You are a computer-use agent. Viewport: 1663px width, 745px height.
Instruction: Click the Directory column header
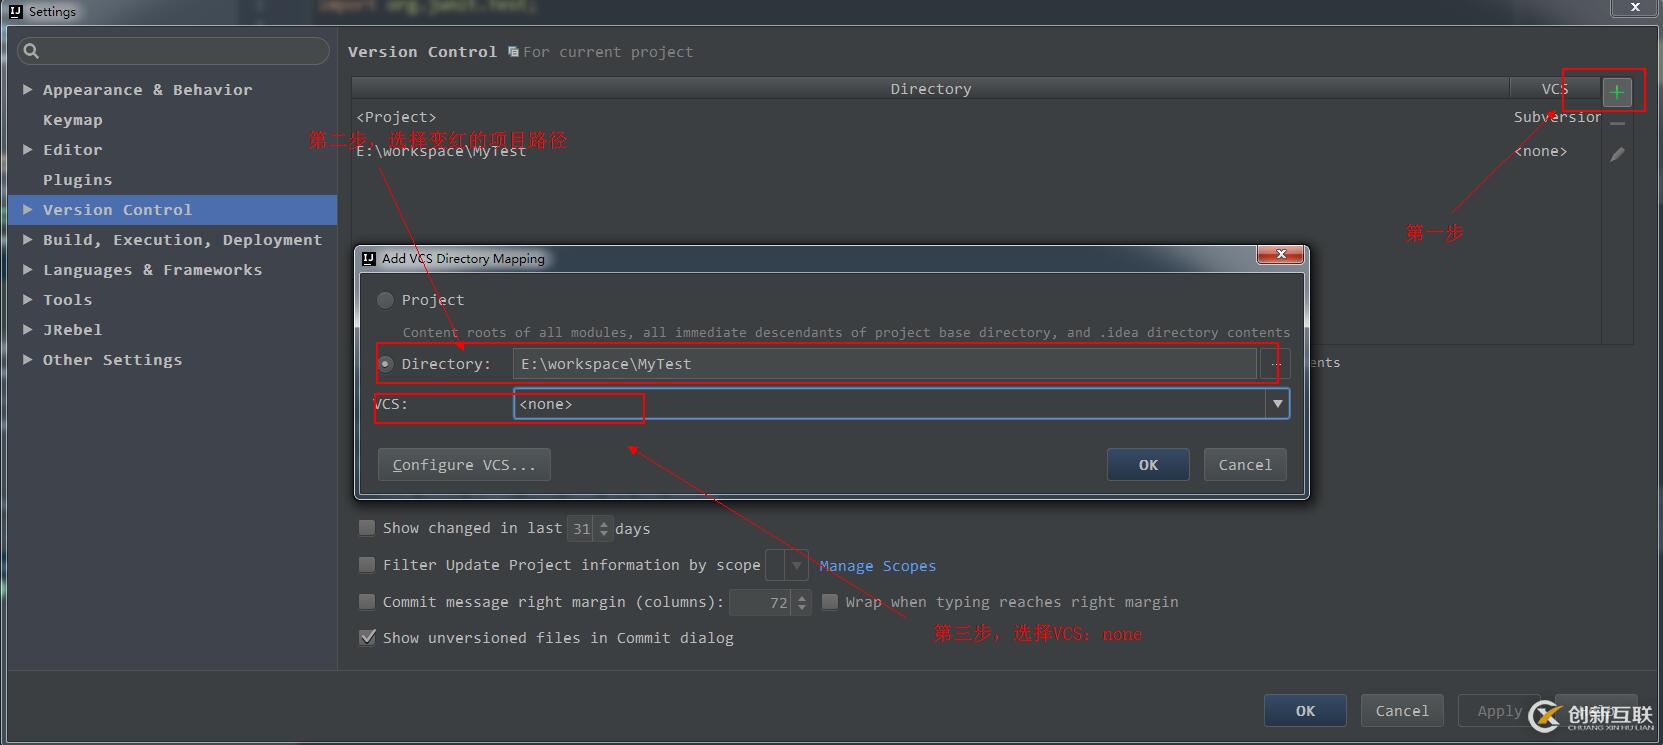point(931,89)
